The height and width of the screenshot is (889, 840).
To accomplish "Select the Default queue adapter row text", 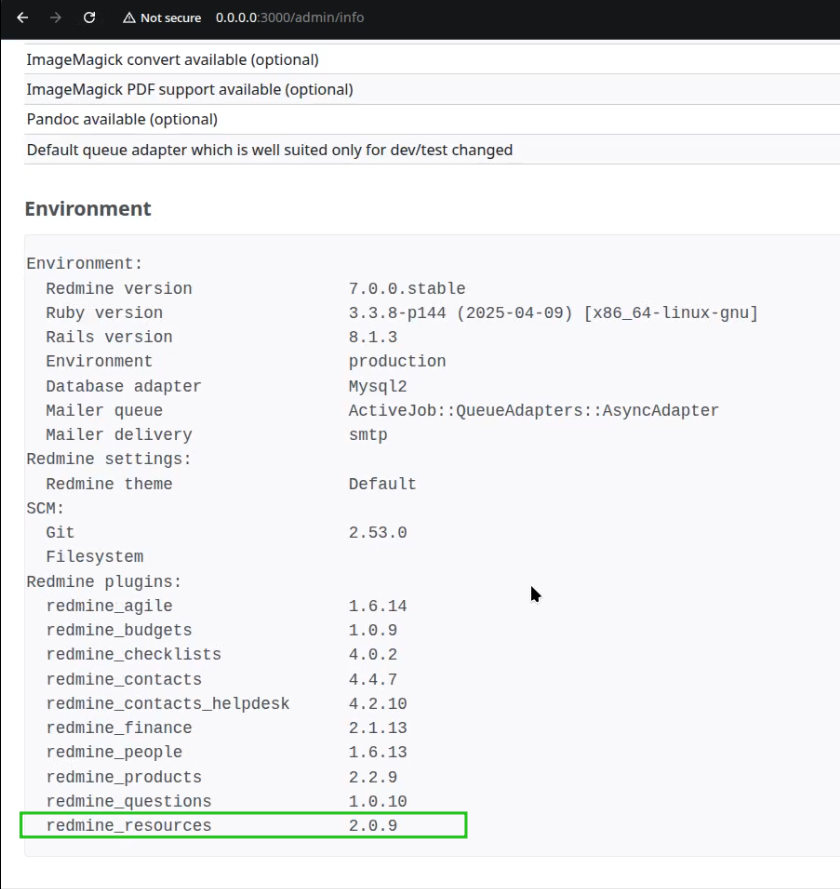I will (270, 150).
